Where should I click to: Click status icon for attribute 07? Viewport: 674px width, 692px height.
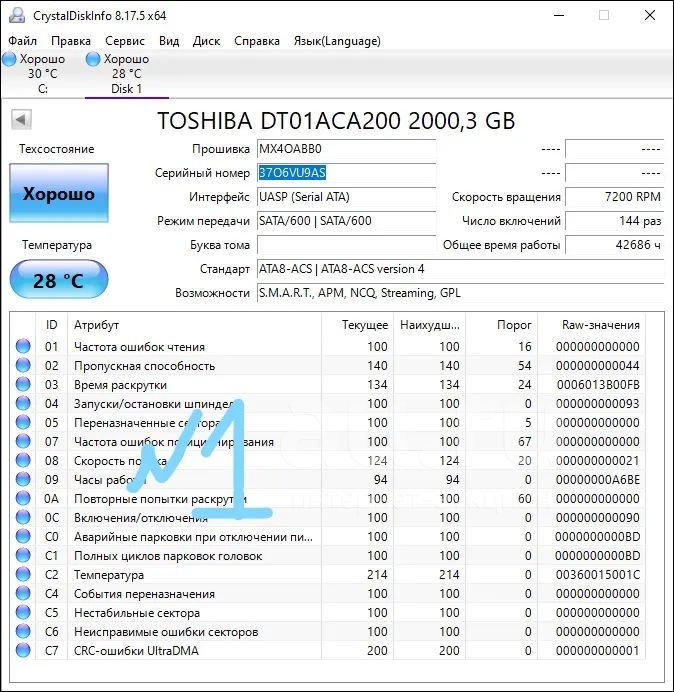click(23, 441)
